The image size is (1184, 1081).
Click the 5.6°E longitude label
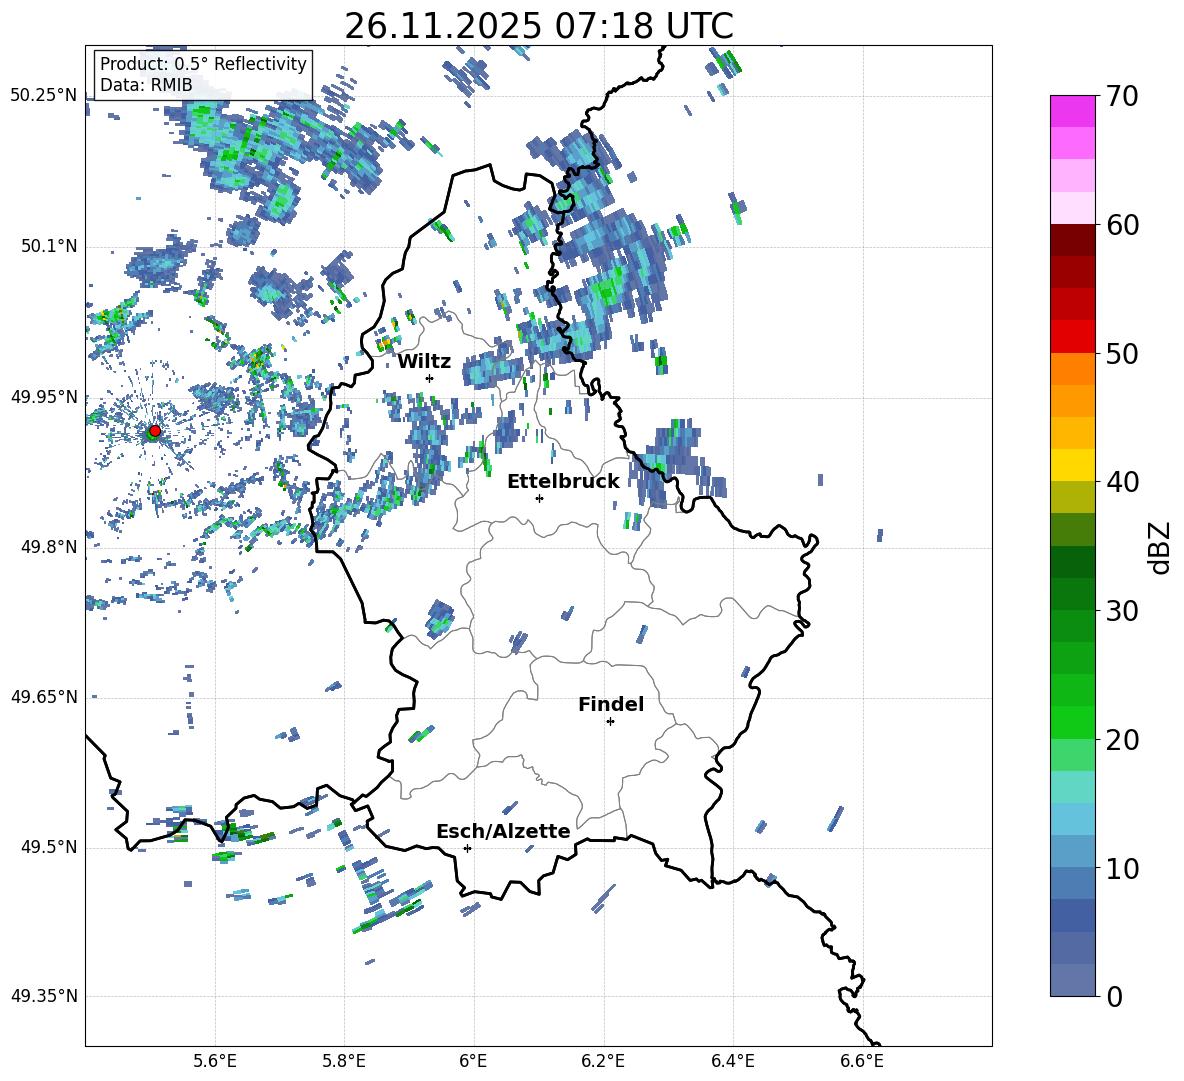[215, 1061]
